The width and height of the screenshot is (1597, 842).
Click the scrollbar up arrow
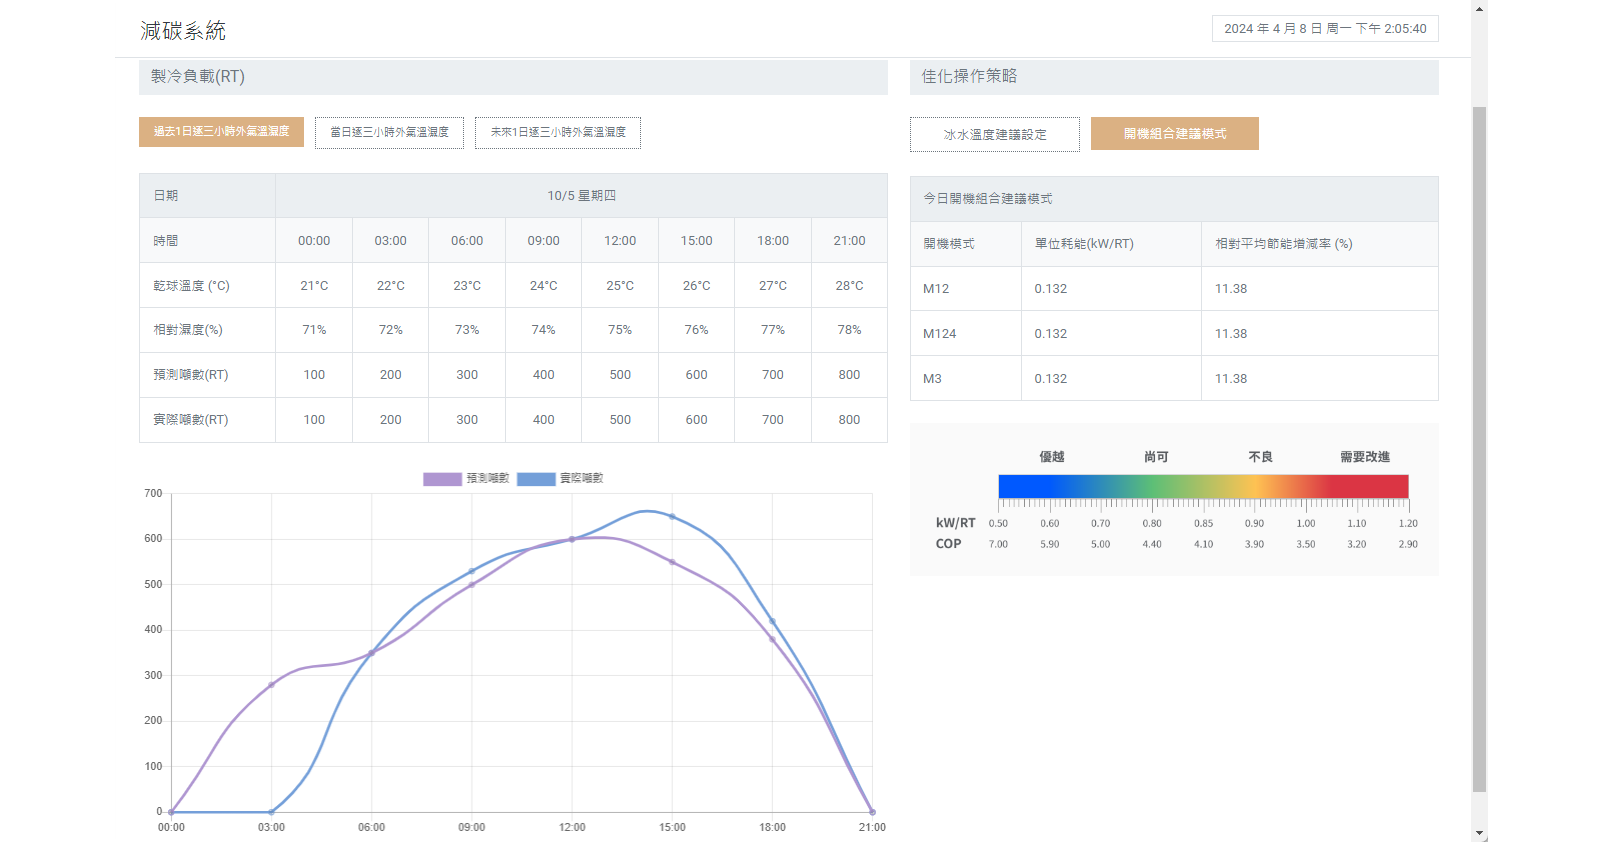(x=1479, y=8)
